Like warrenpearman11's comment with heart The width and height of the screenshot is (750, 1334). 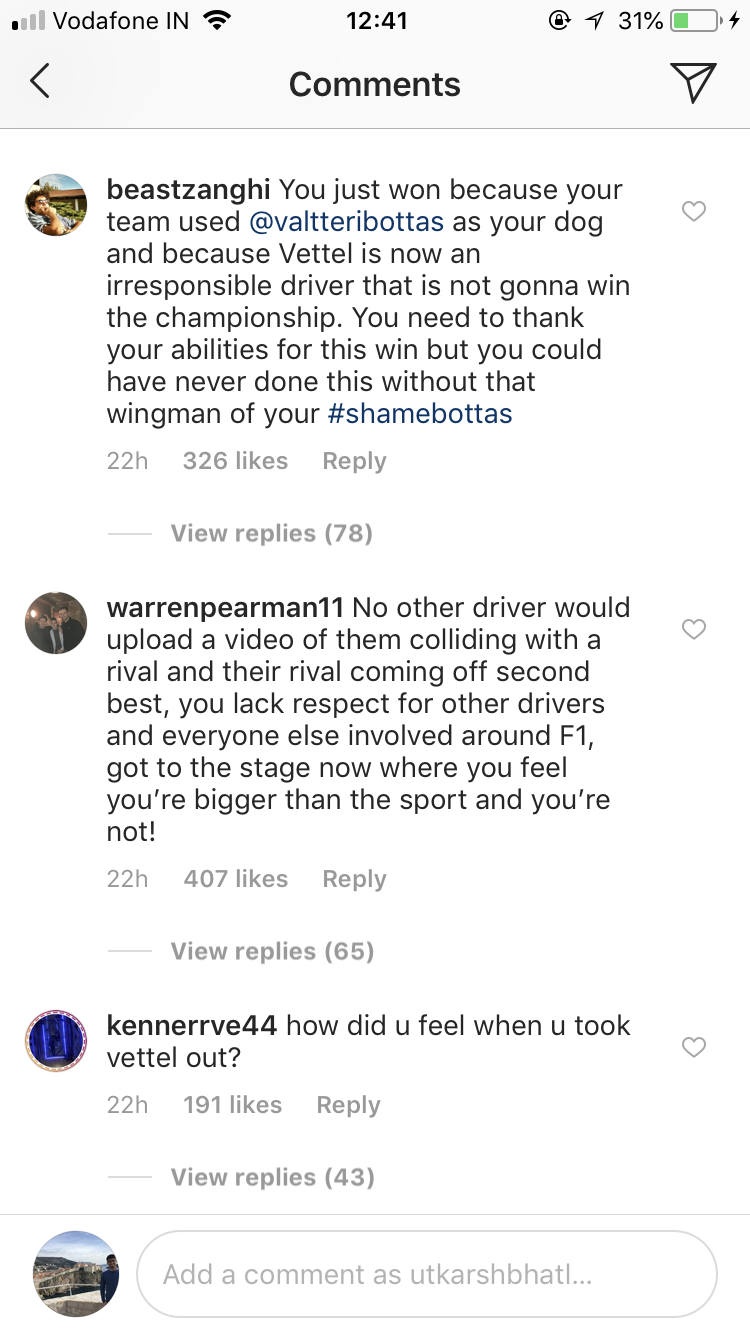point(693,629)
